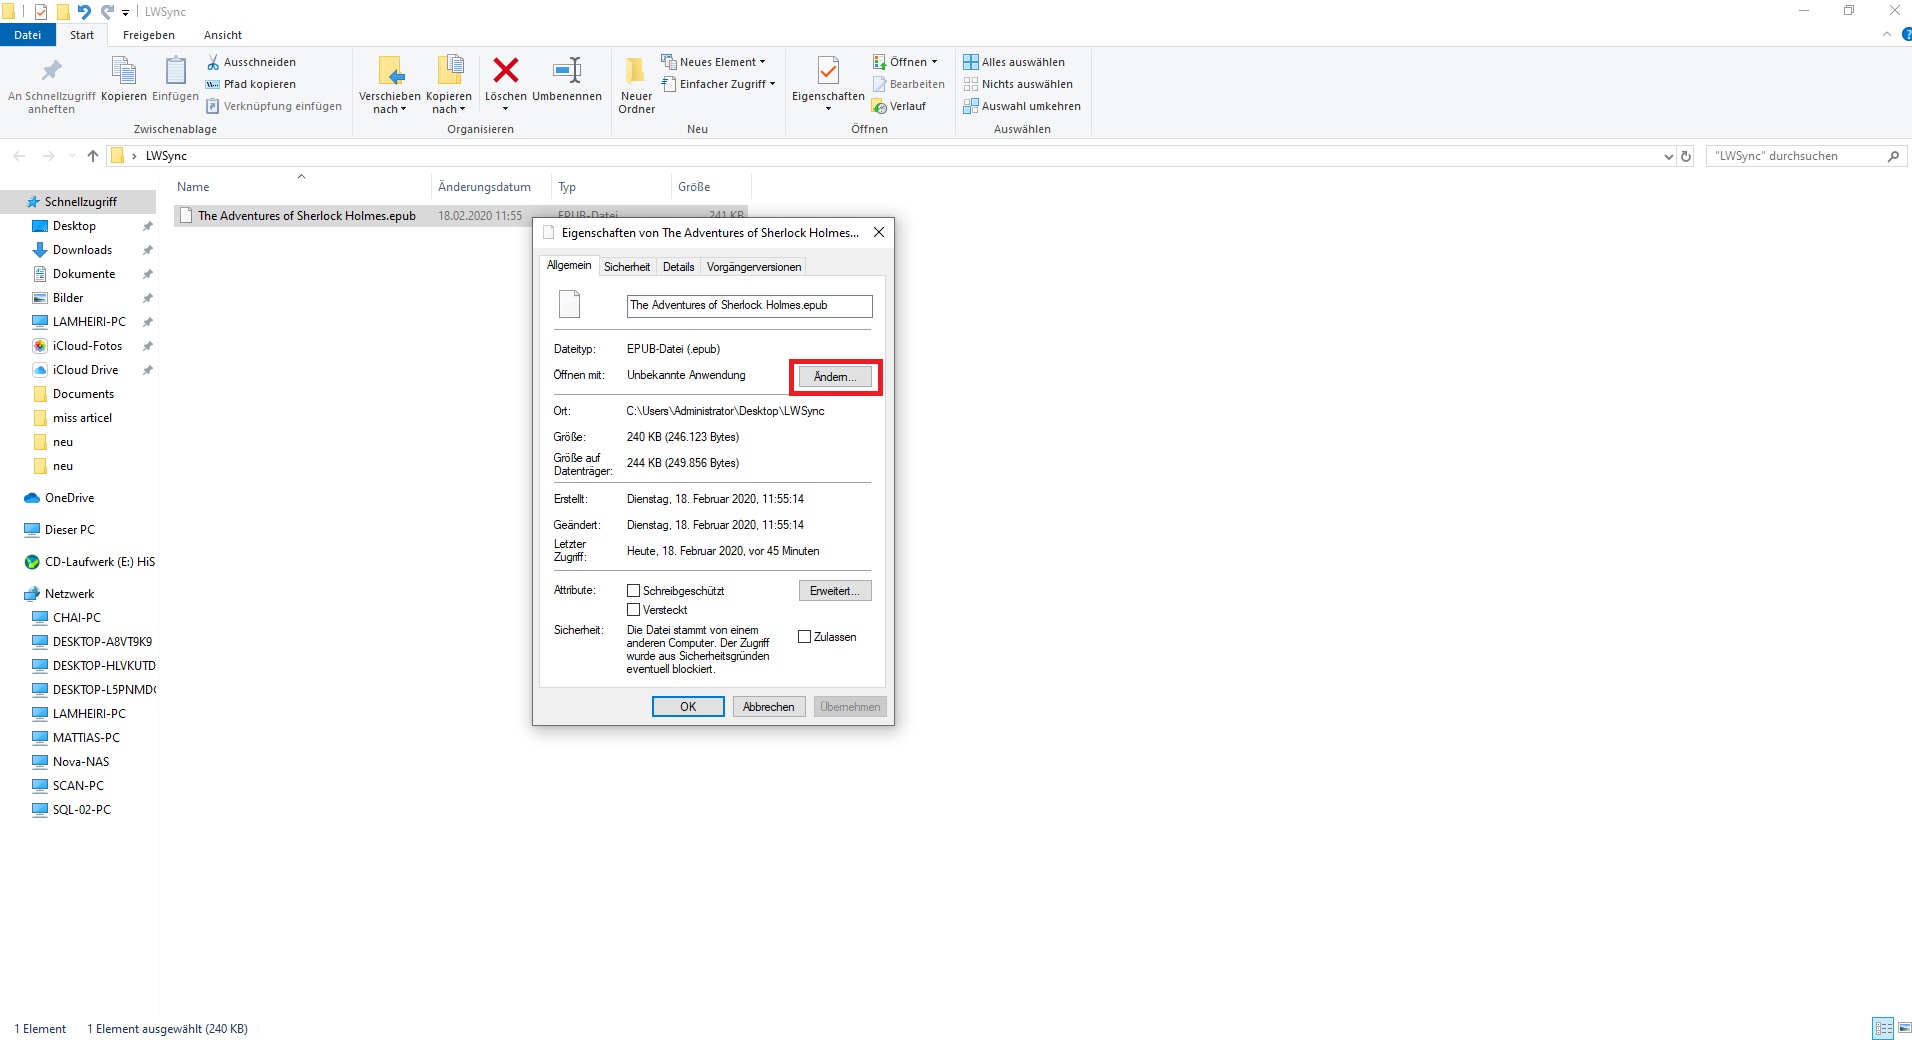Close the properties dialog X
Viewport: 1912px width, 1040px height.
pos(879,232)
